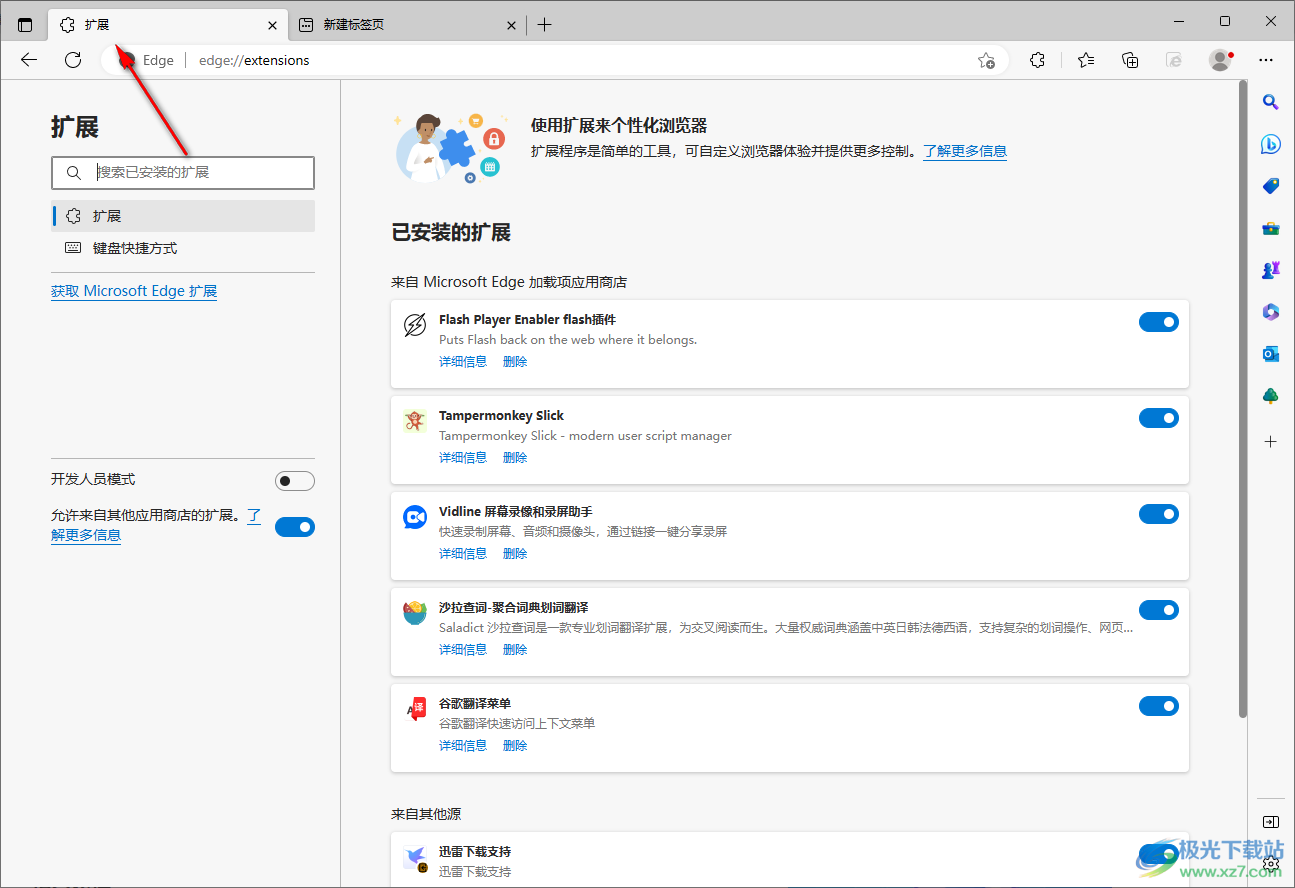The width and height of the screenshot is (1295, 888).
Task: Toggle the 谷歌翻译菜单 extension switch
Action: 1159,706
